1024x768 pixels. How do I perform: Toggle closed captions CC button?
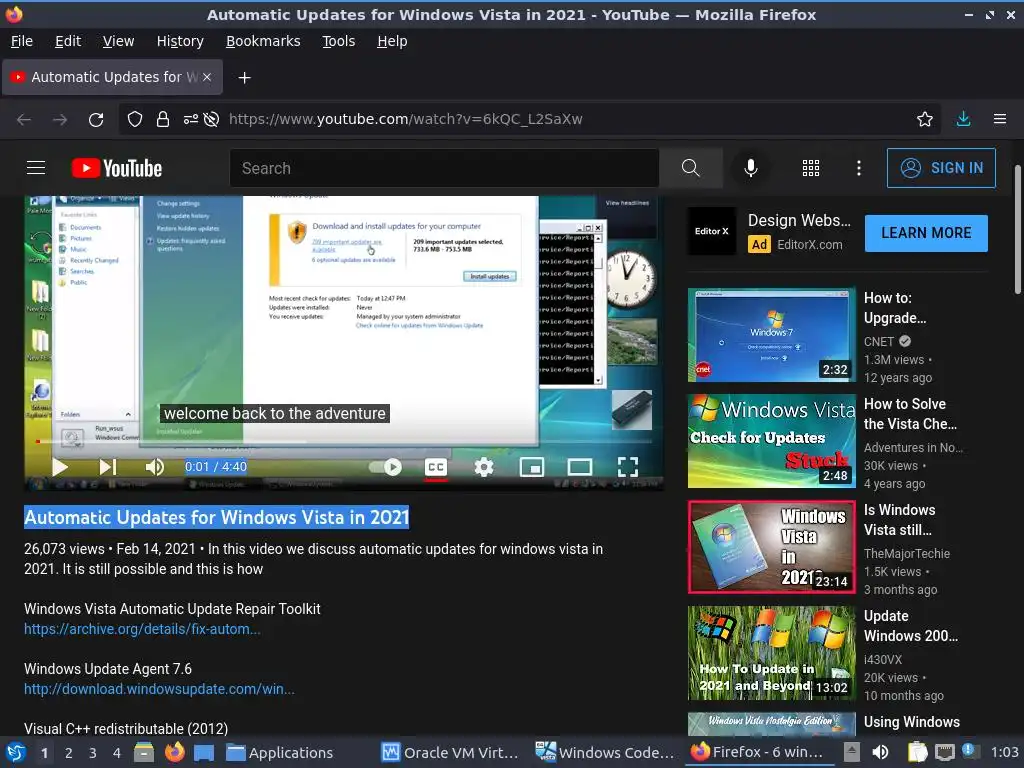[436, 467]
